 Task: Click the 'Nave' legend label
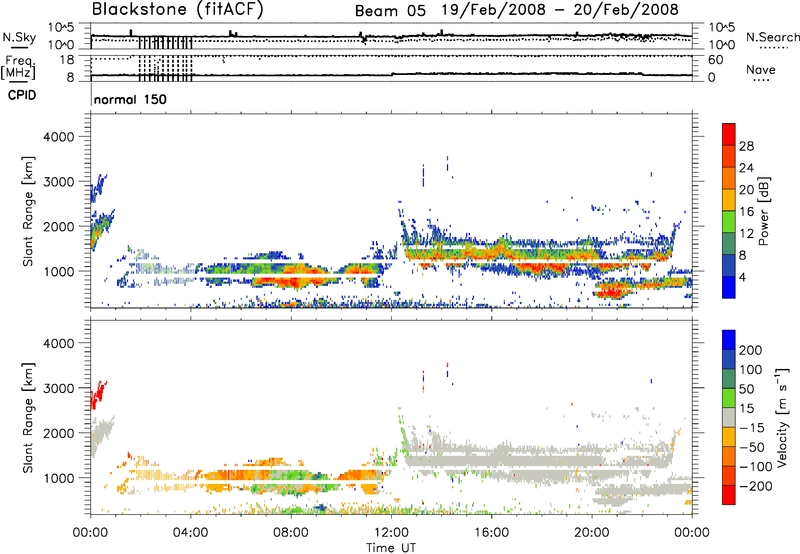coord(760,69)
